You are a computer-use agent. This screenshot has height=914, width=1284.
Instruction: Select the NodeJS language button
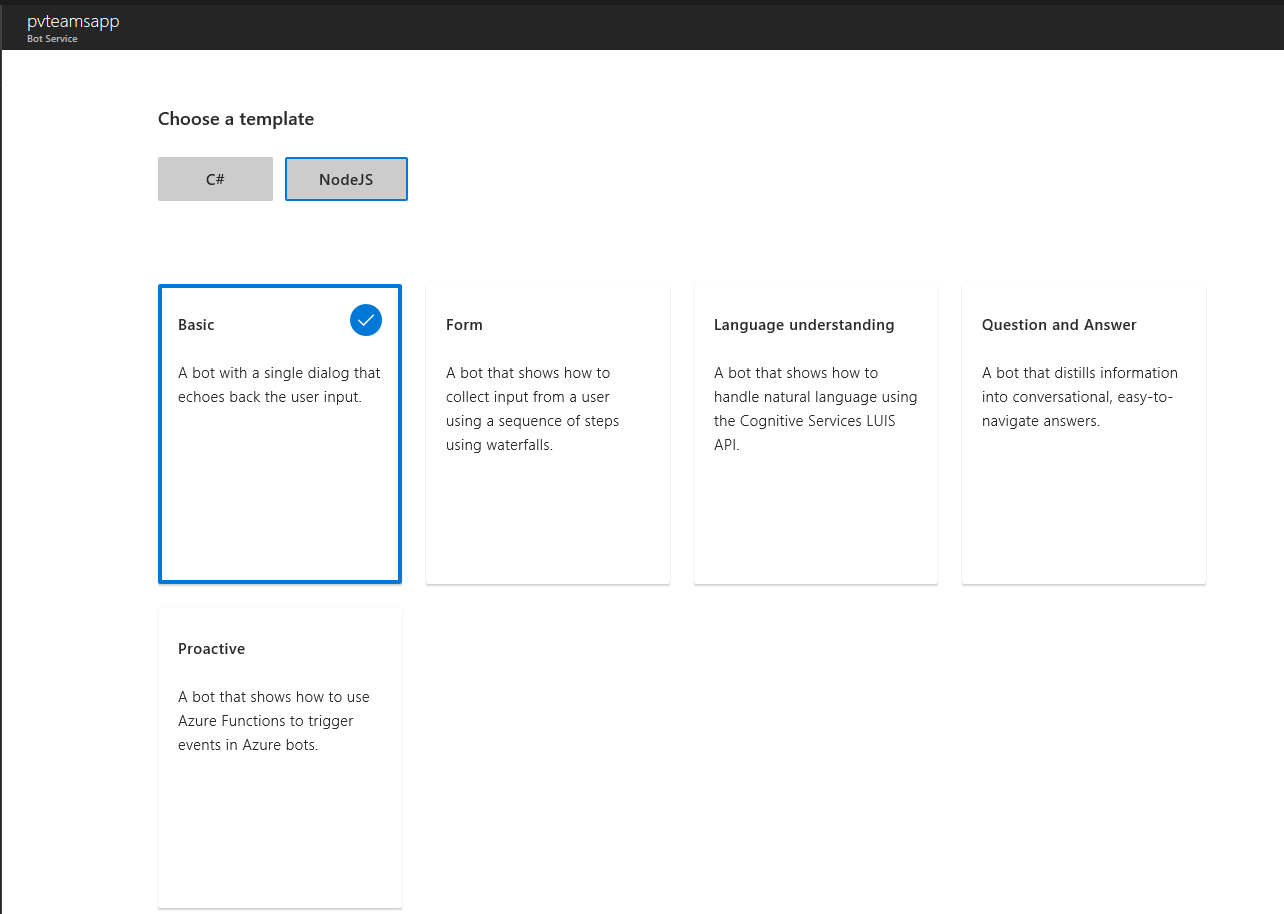point(346,179)
